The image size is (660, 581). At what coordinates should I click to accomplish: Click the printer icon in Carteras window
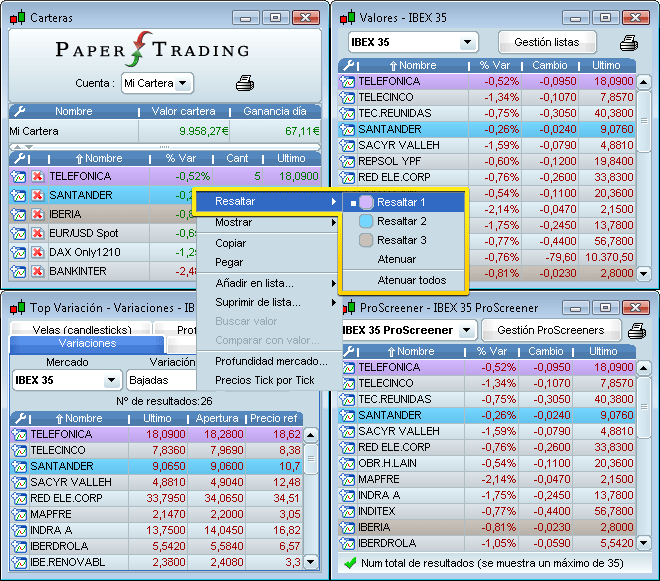(x=245, y=83)
